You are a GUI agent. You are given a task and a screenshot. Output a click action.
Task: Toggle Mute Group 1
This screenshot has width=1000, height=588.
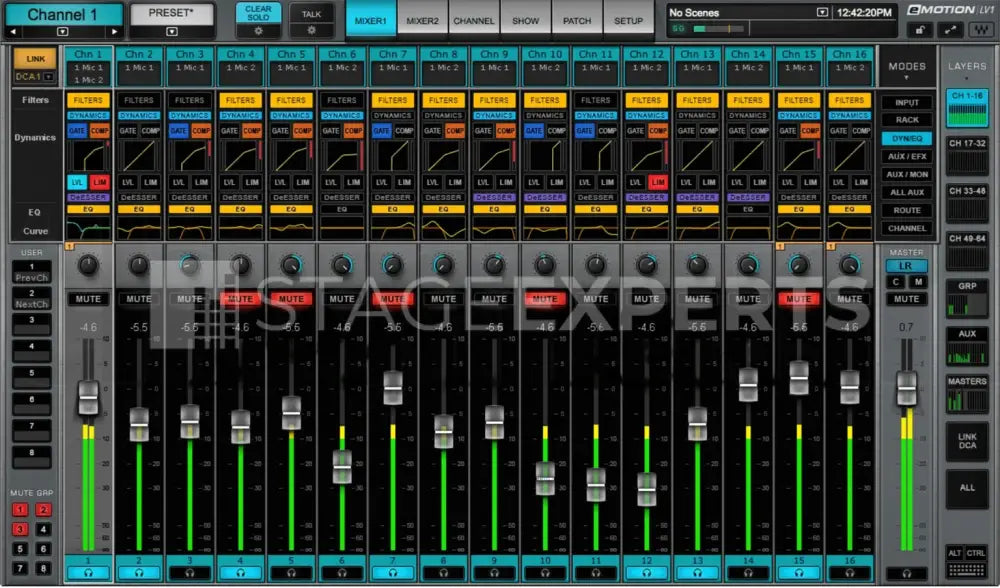20,510
